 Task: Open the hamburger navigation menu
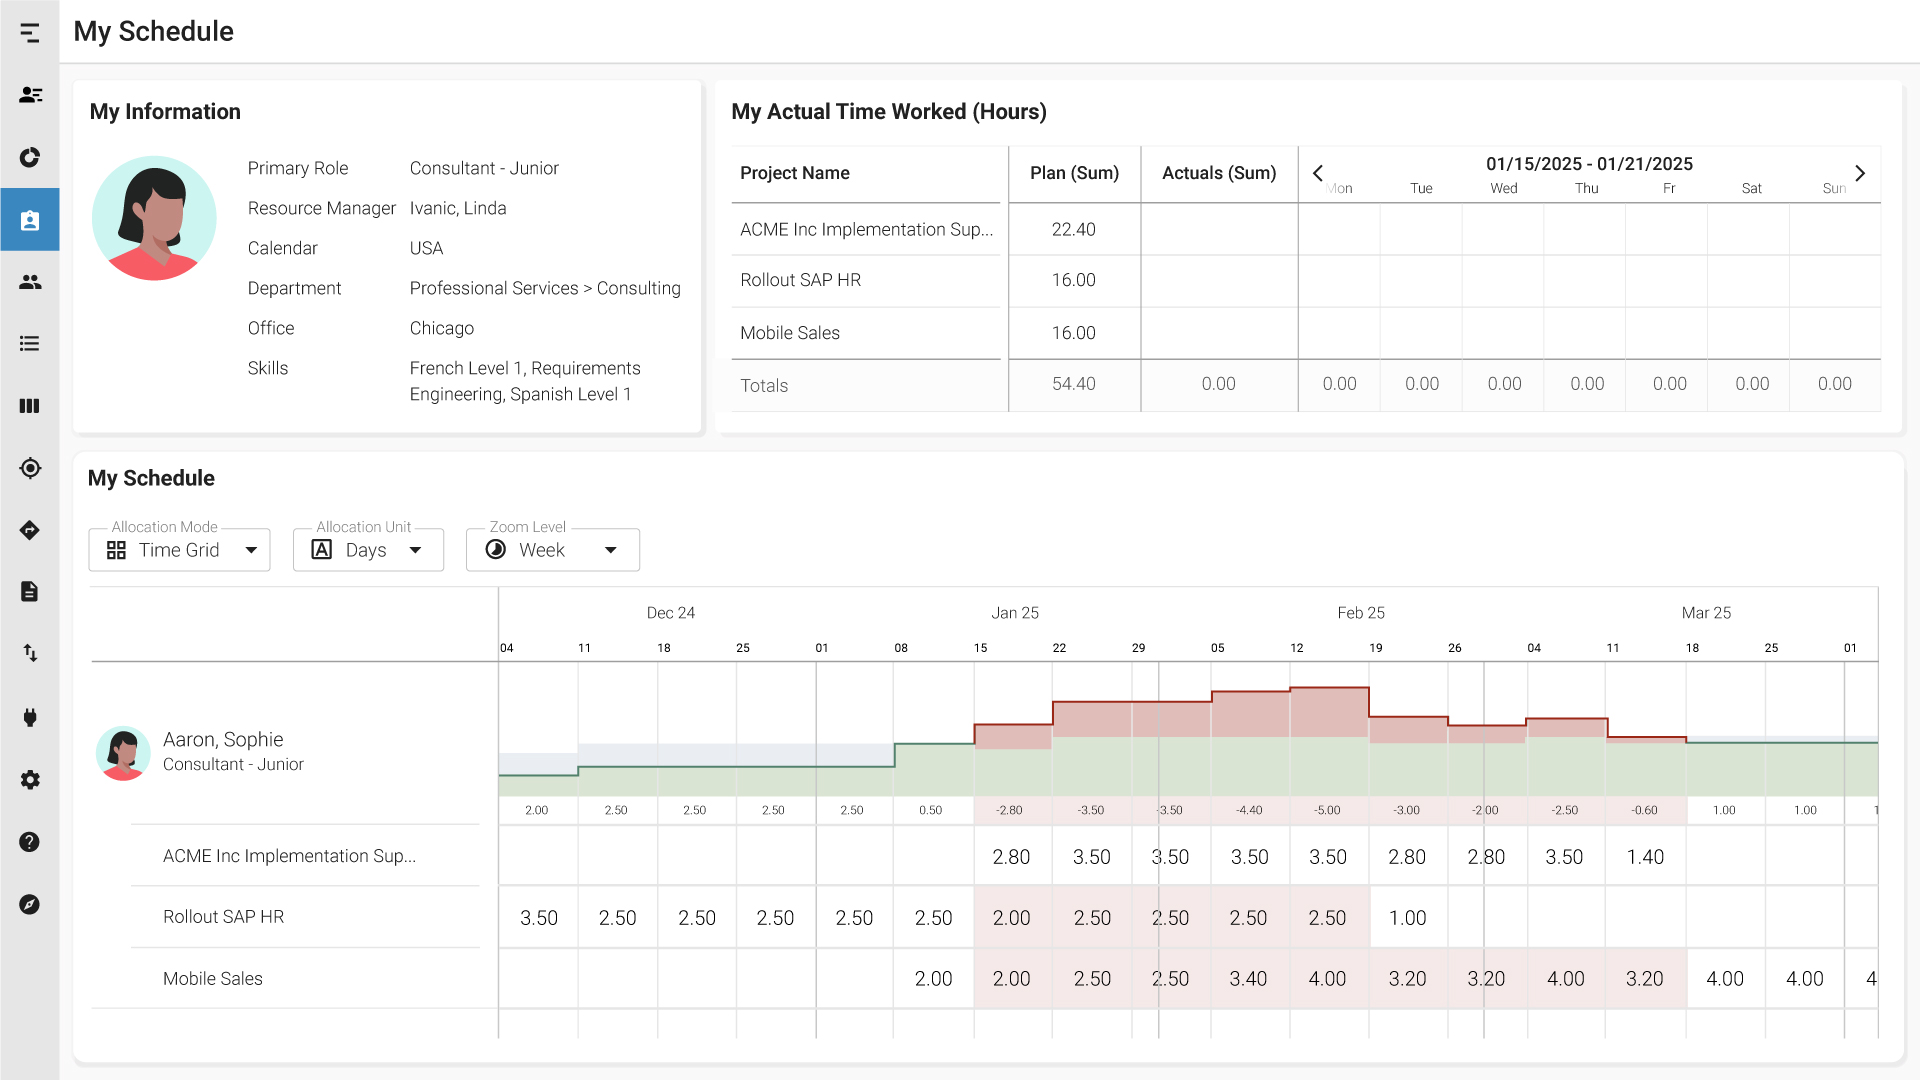pyautogui.click(x=30, y=33)
